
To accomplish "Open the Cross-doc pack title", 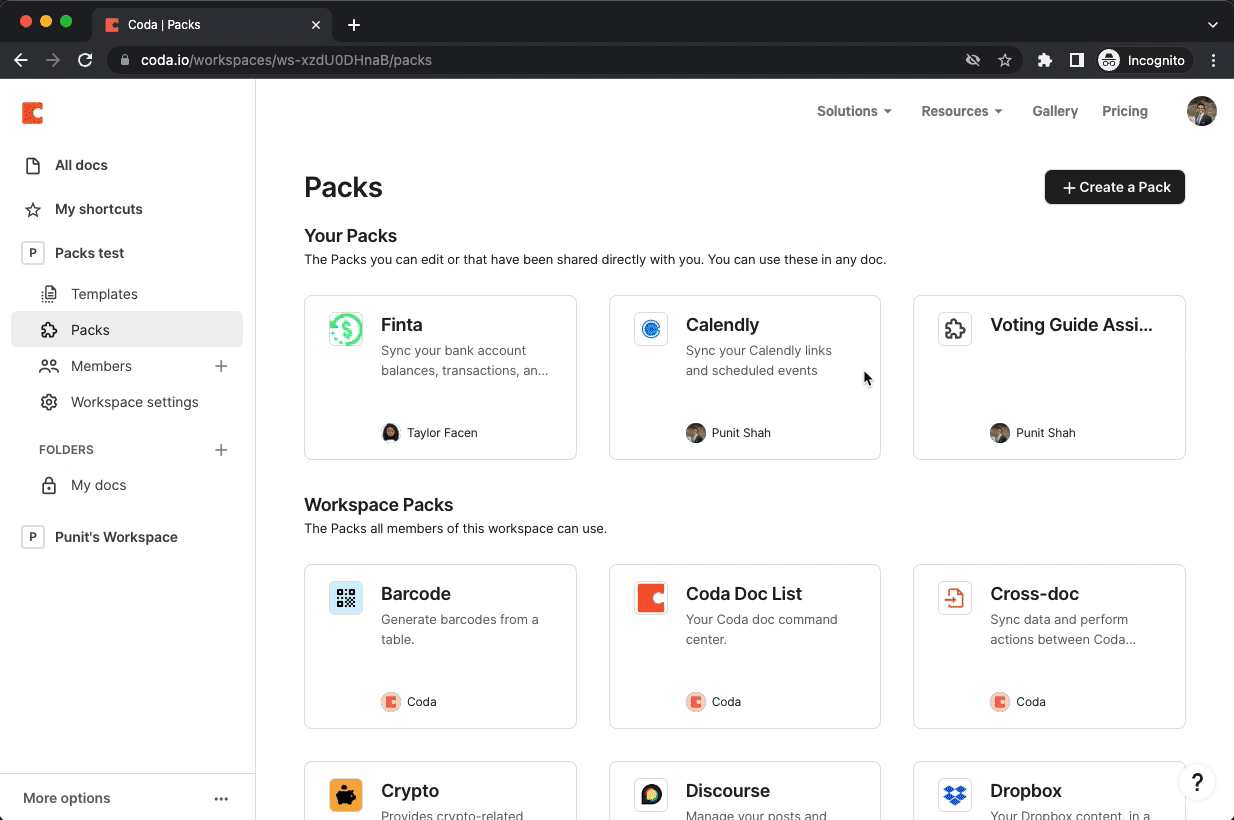I will 1034,594.
